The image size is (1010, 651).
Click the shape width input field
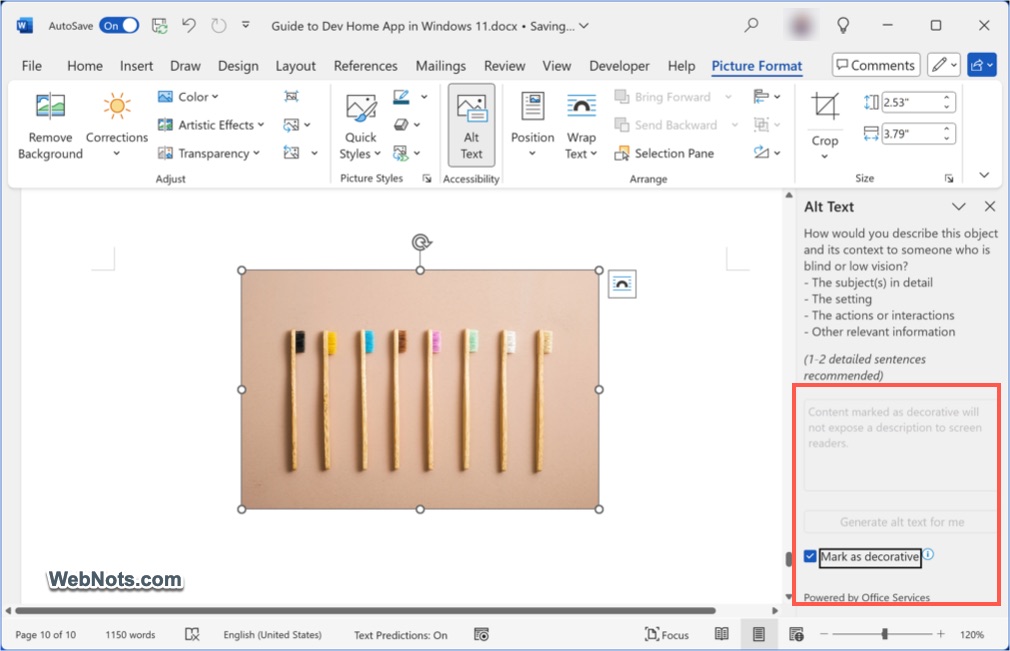click(x=912, y=134)
